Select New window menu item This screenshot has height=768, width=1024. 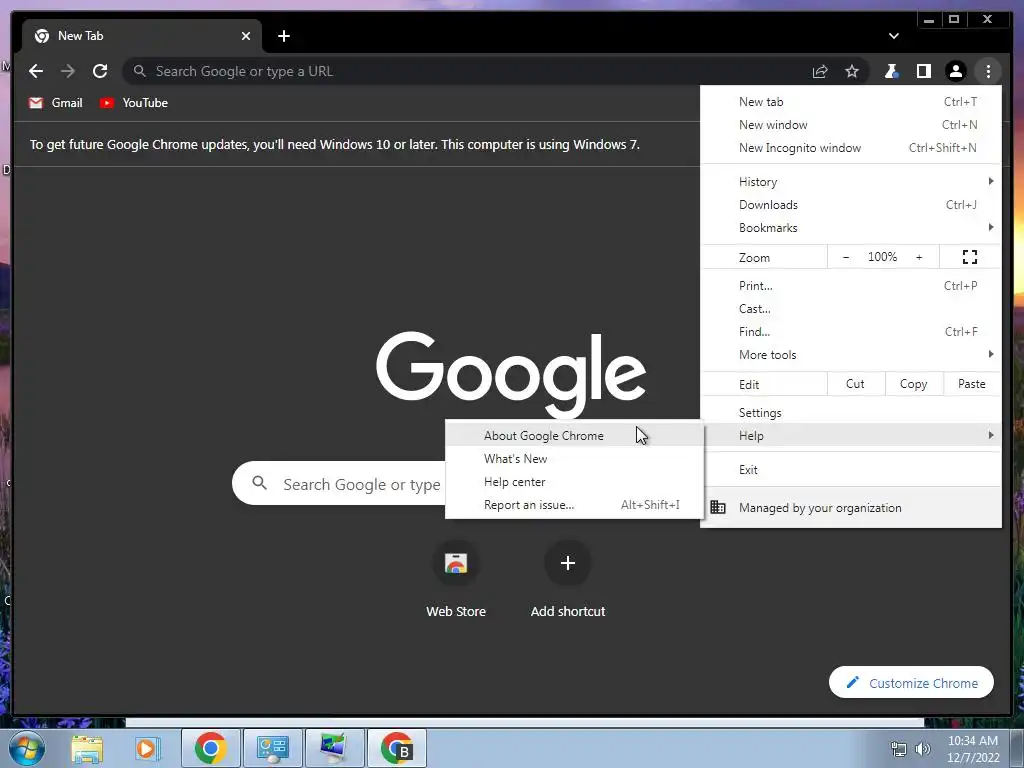[851, 125]
